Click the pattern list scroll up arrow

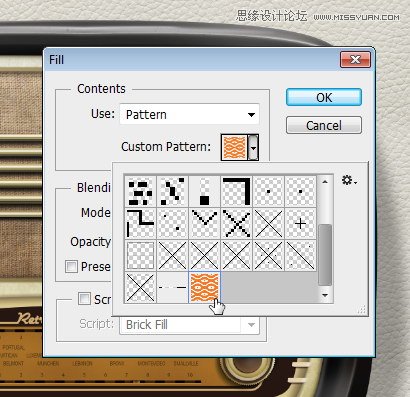coord(325,182)
